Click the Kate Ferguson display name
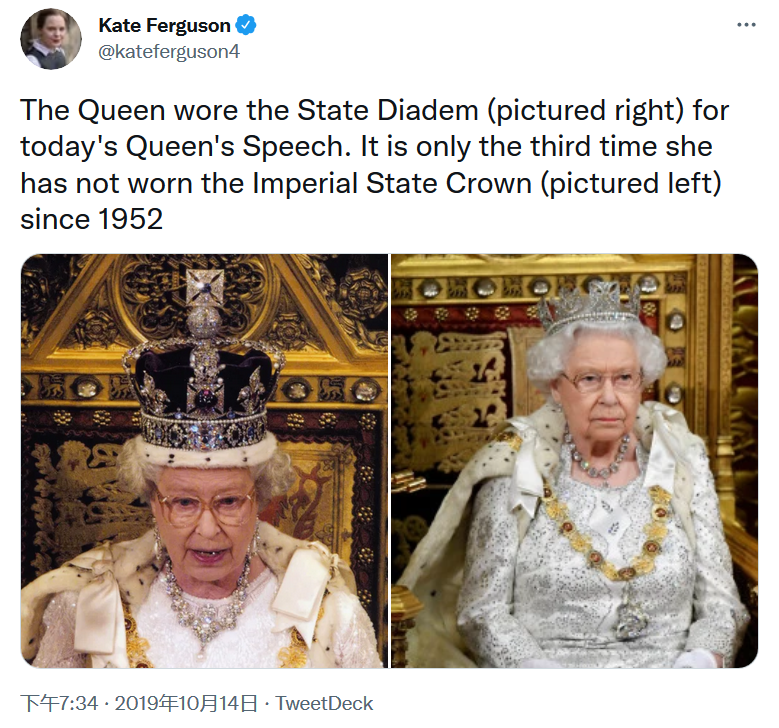779x728 pixels. pyautogui.click(x=164, y=26)
